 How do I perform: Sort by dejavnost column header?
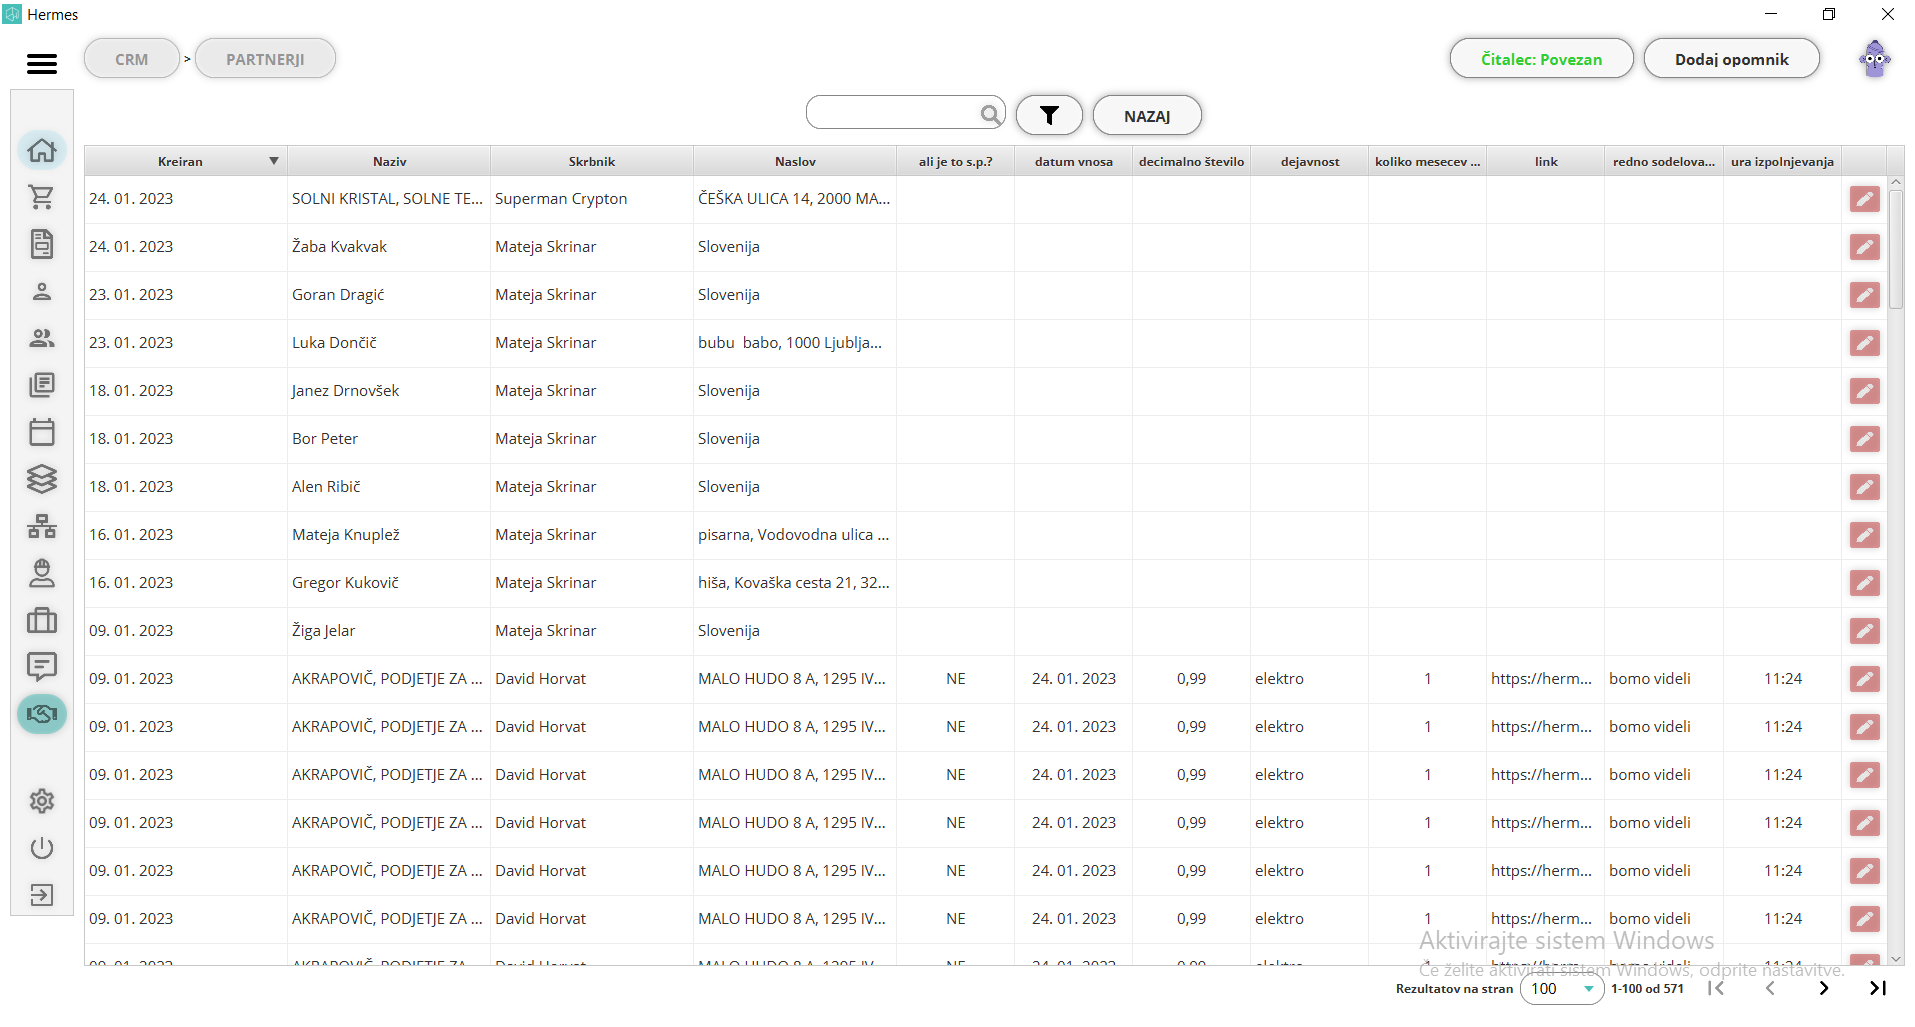(x=1309, y=161)
